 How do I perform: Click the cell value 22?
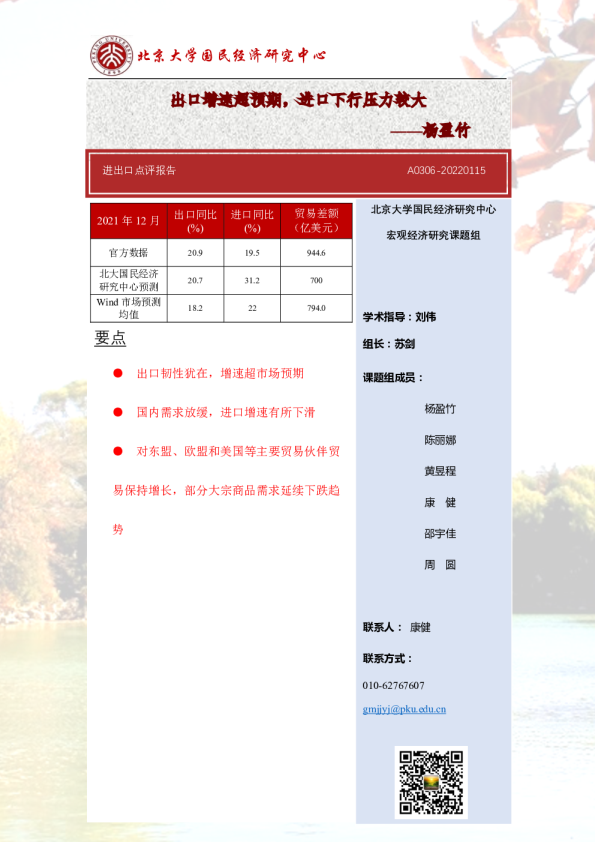[252, 308]
